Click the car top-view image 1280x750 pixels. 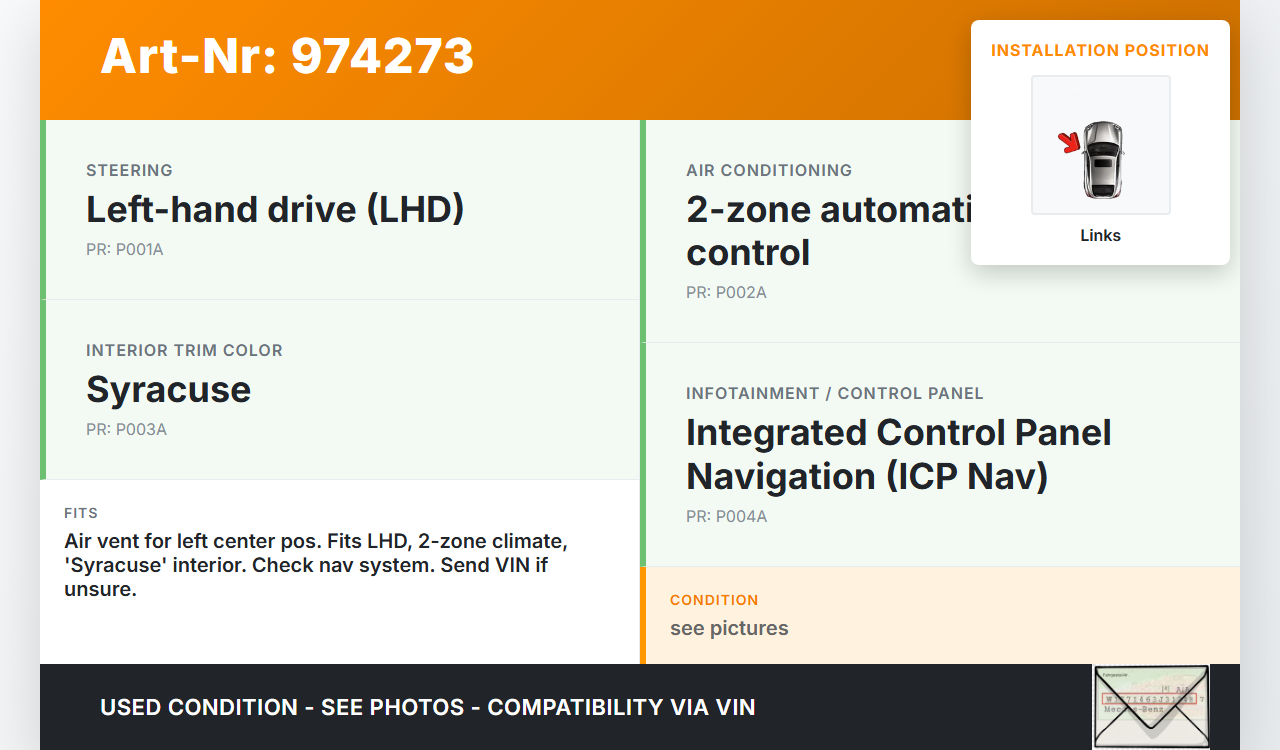[x=1102, y=160]
